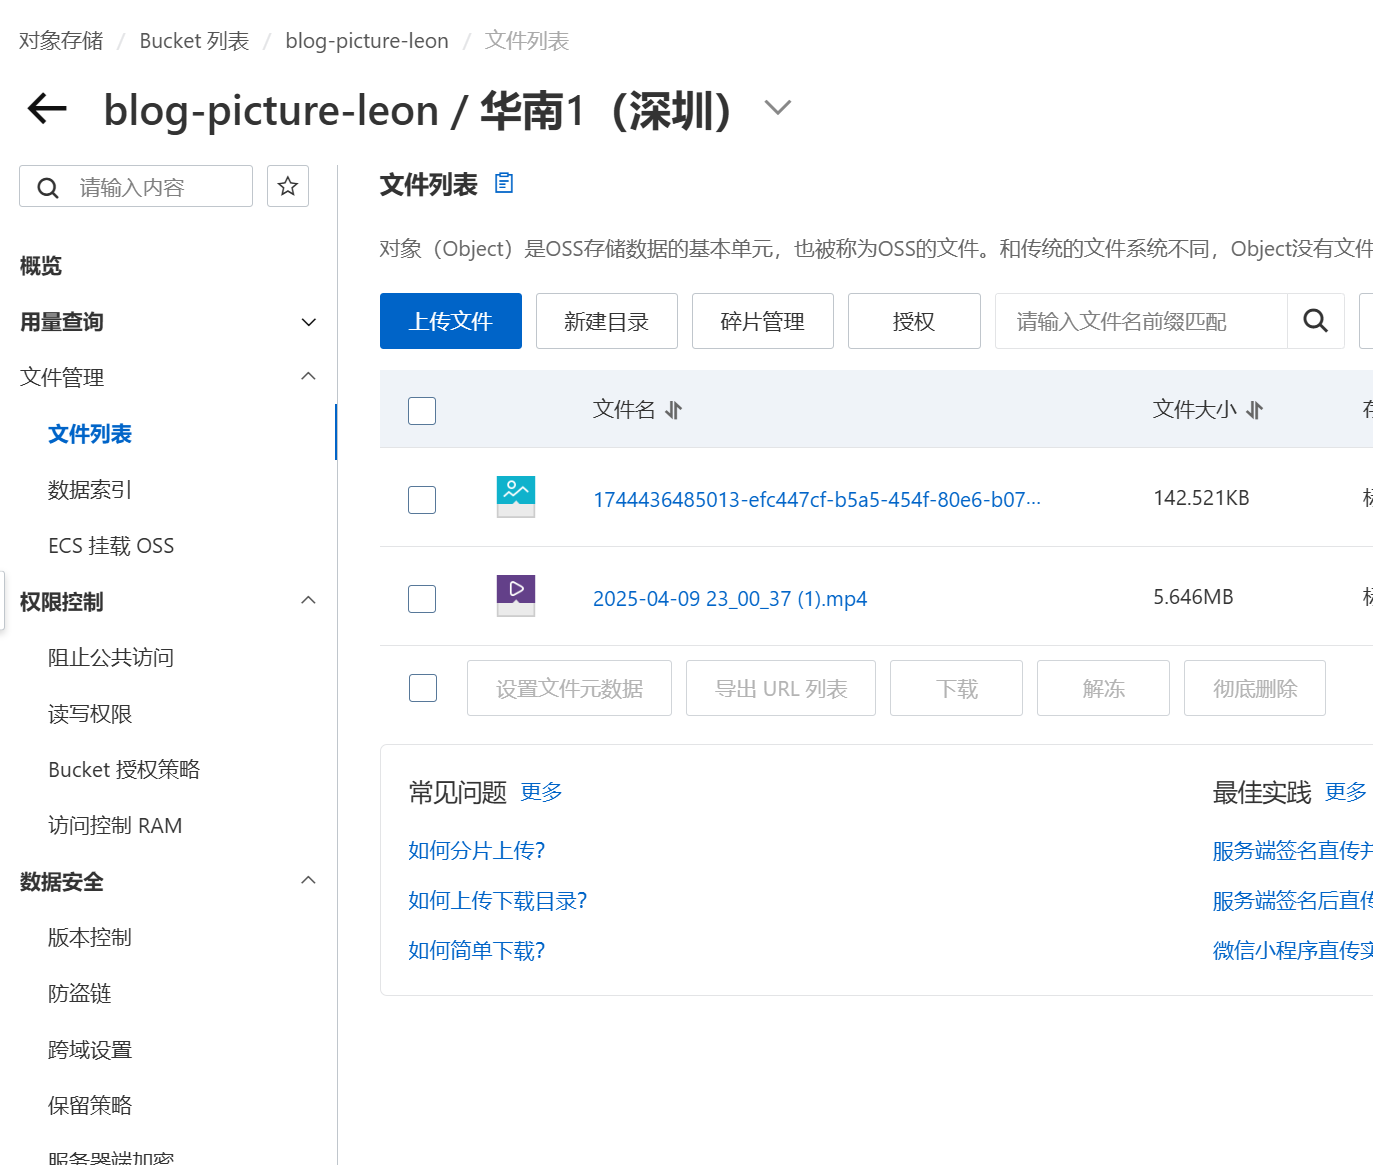Screen dimensions: 1373x1165
Task: Check the box for 1744436485013 image file
Action: [422, 500]
